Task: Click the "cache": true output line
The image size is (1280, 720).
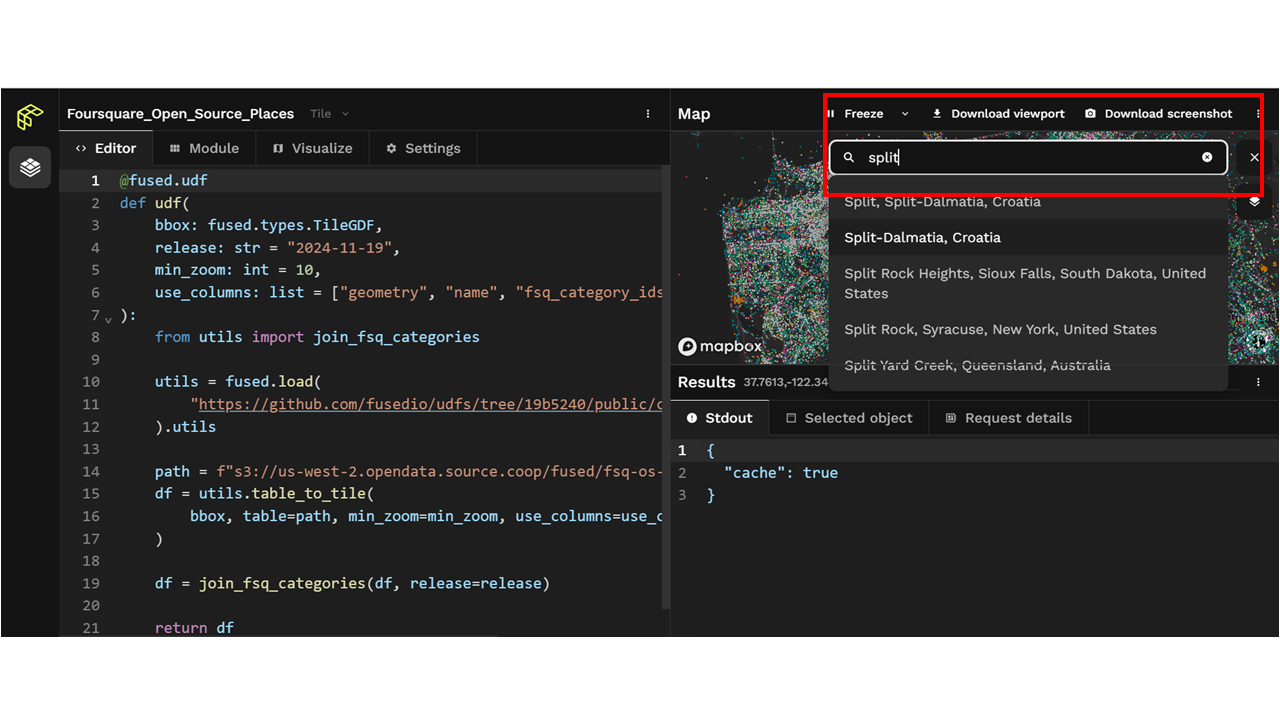Action: (x=781, y=473)
